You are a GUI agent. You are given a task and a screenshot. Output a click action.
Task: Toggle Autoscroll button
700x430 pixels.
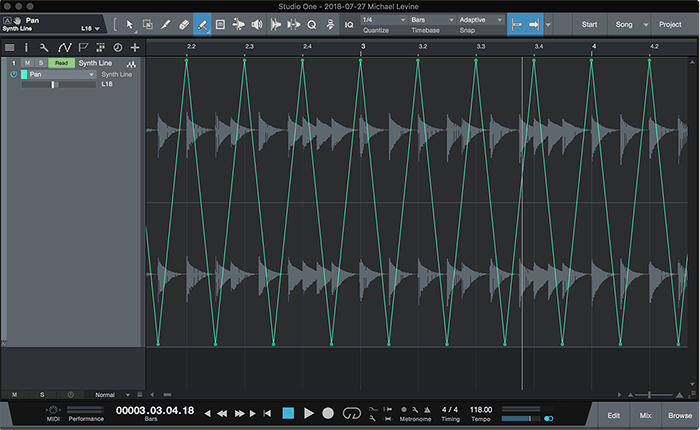tap(534, 25)
